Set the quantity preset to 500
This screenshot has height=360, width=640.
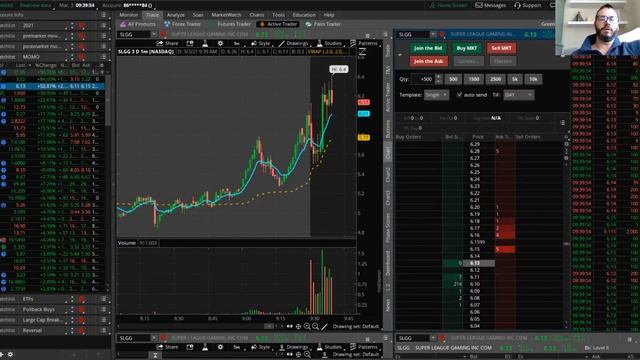click(x=453, y=79)
